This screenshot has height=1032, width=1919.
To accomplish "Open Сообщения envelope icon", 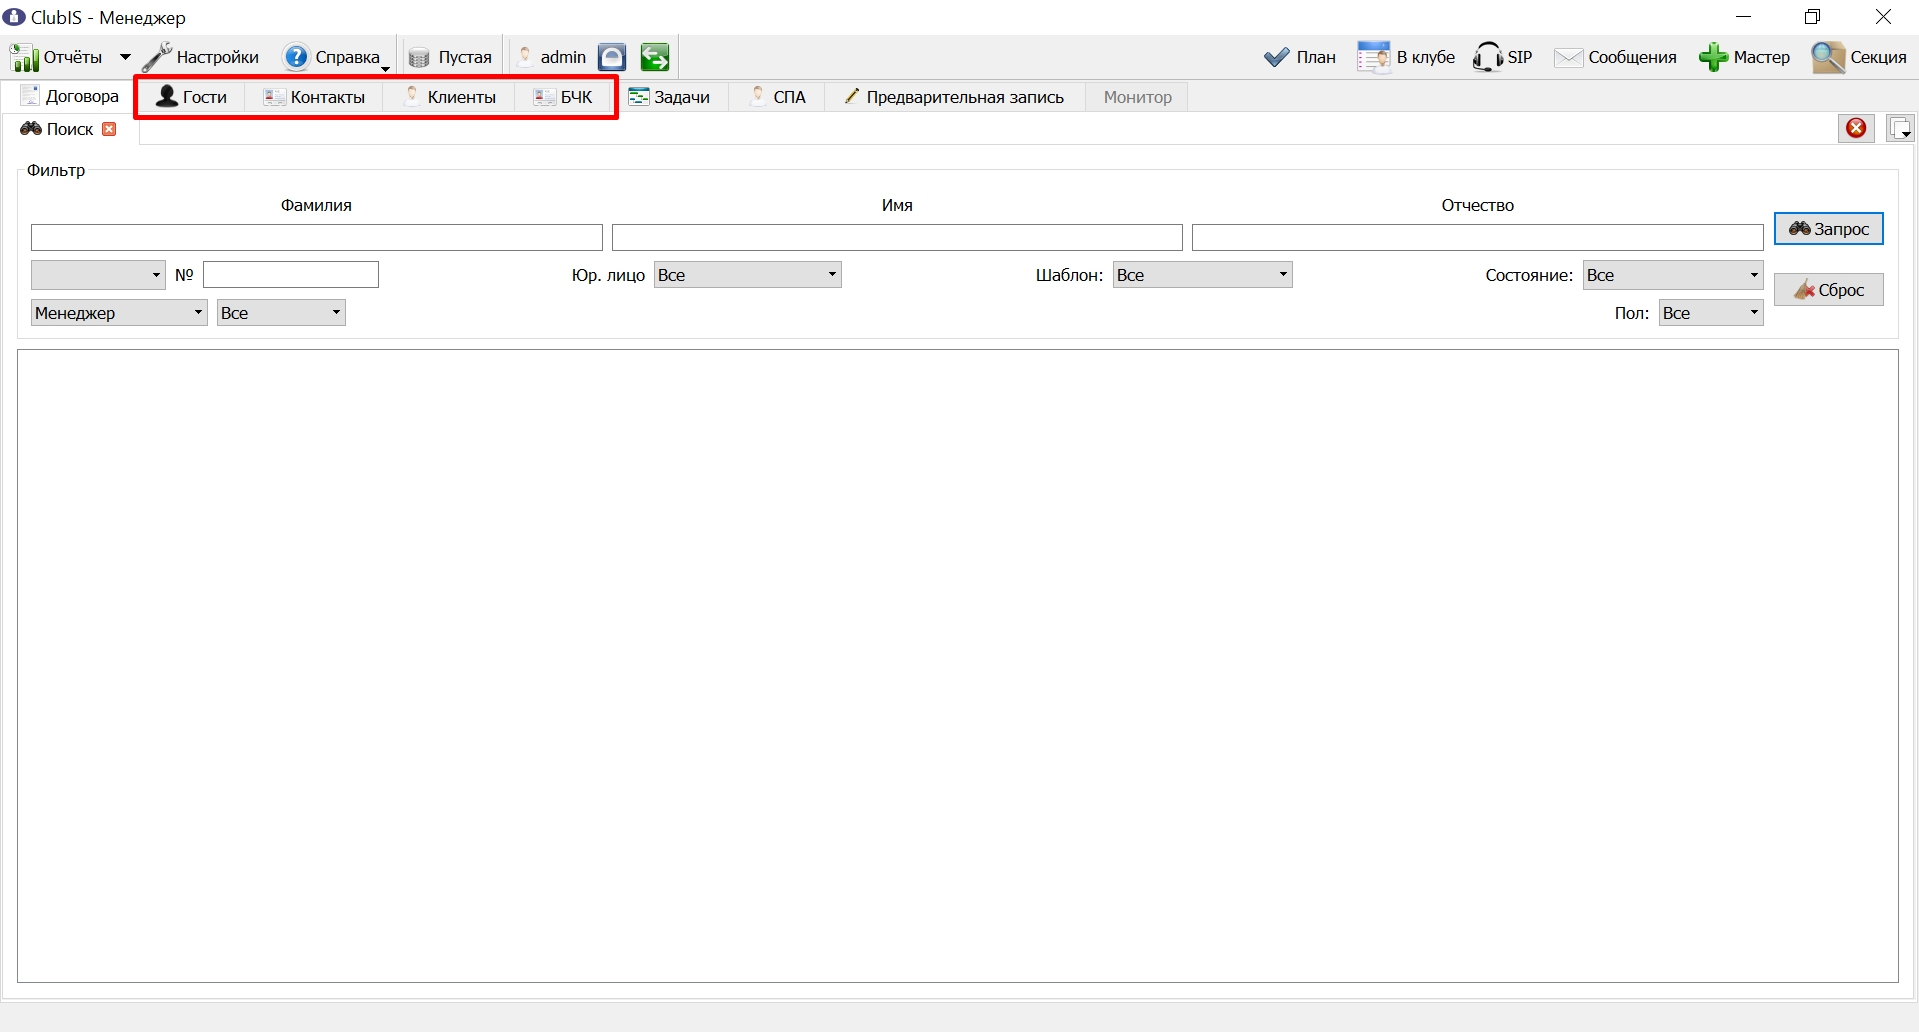I will click(1568, 57).
